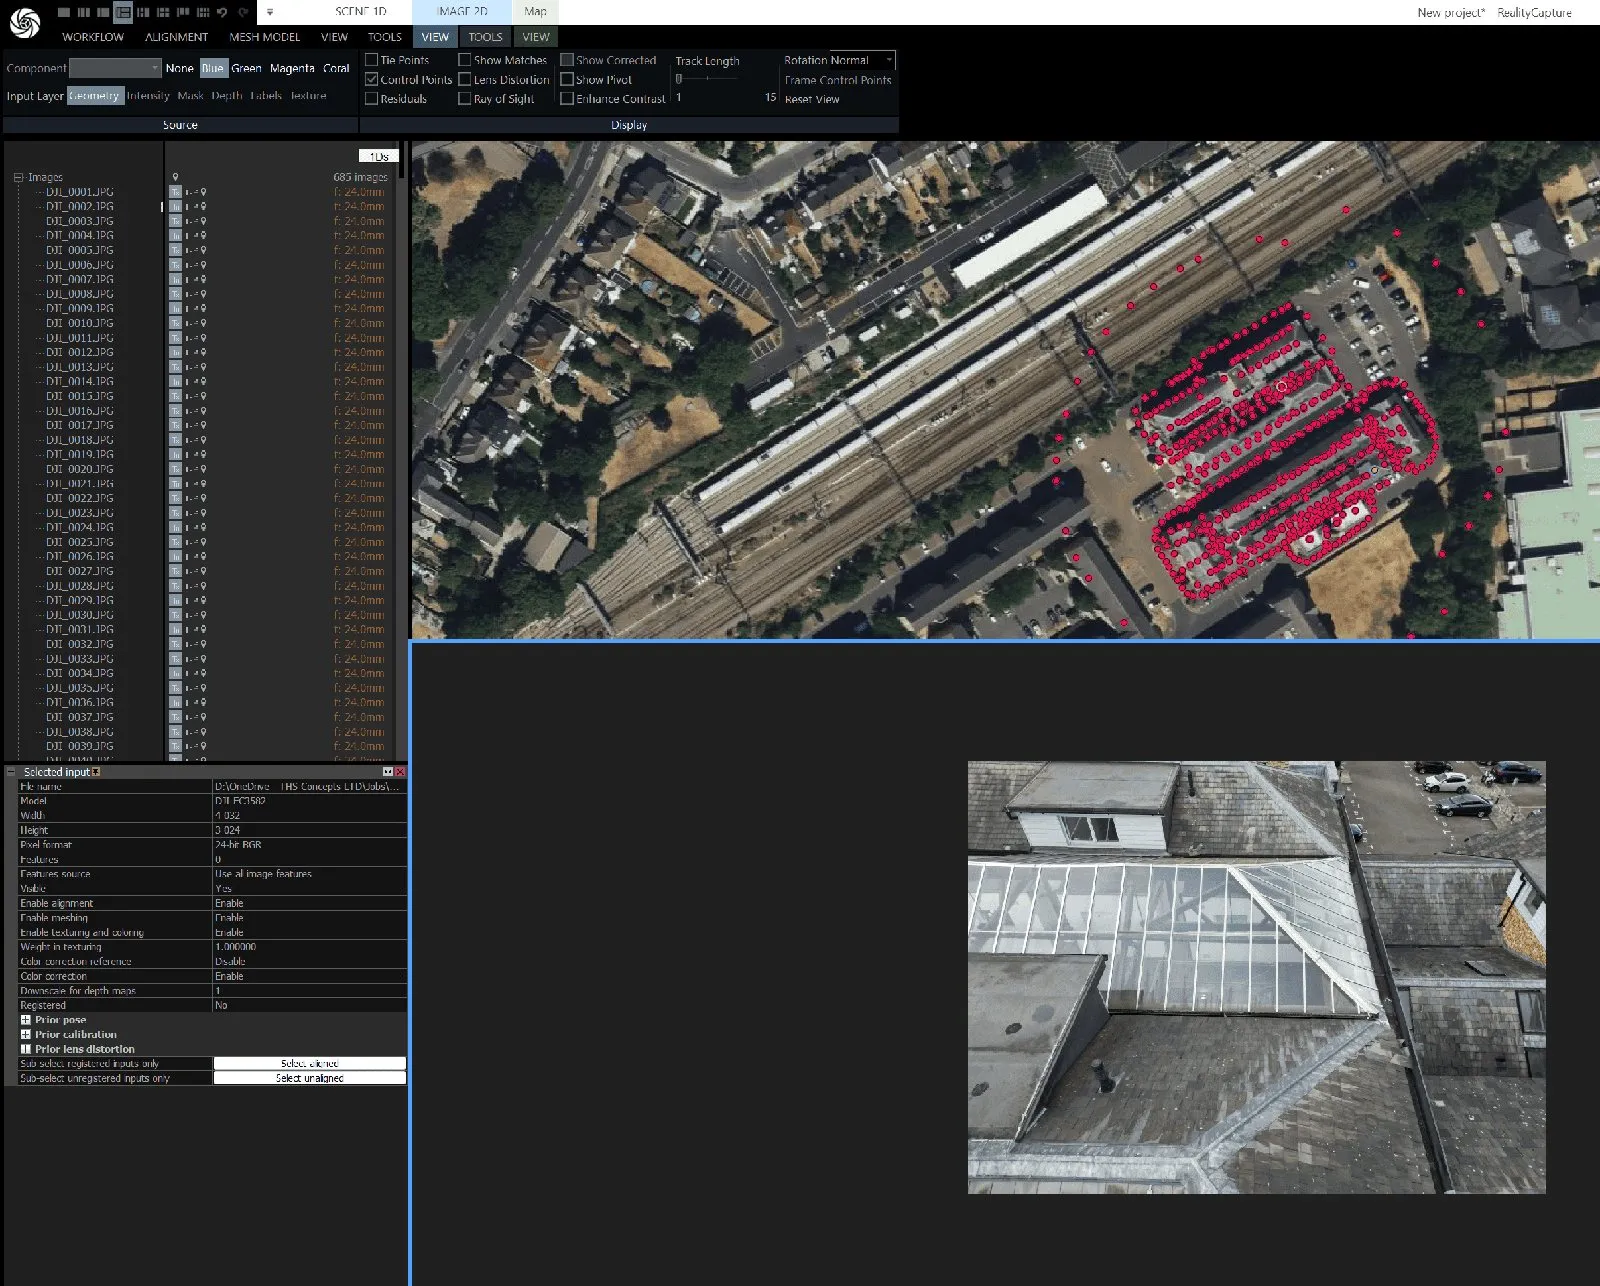Click the Select aligned button

tap(310, 1064)
